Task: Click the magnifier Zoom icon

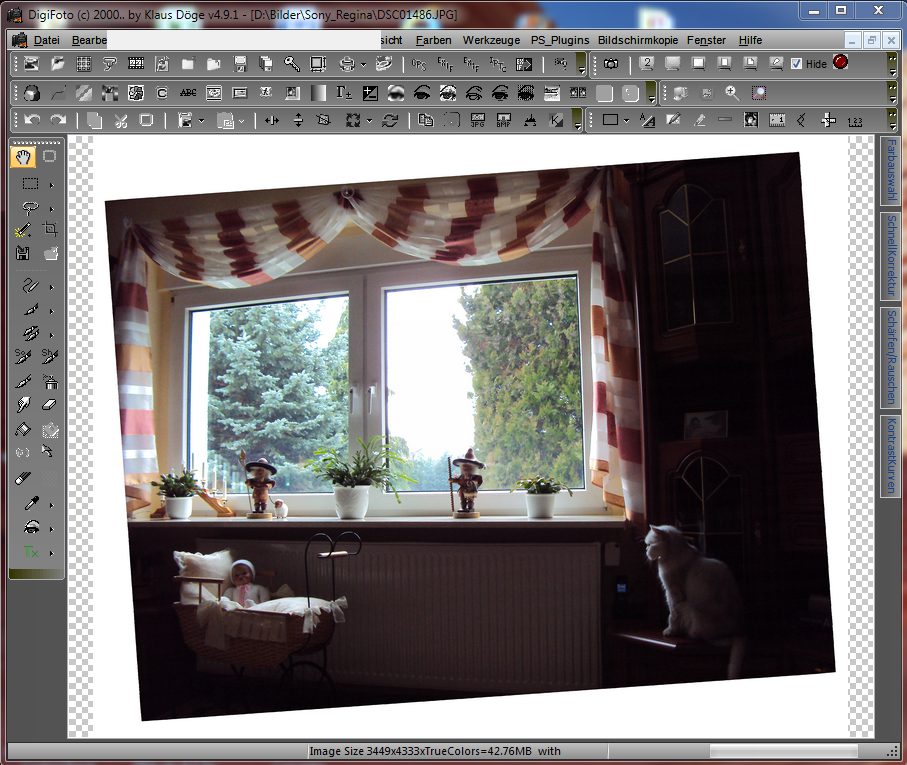Action: pyautogui.click(x=733, y=93)
